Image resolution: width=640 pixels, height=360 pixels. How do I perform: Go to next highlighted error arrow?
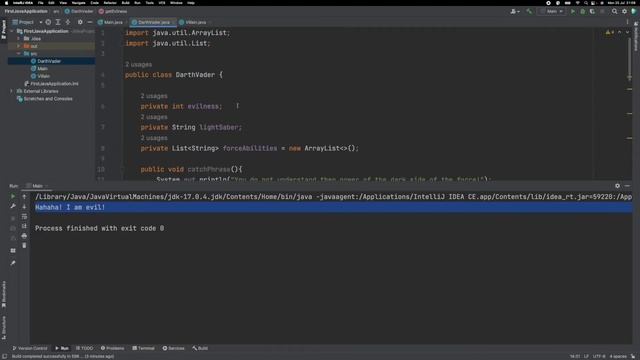coord(627,32)
